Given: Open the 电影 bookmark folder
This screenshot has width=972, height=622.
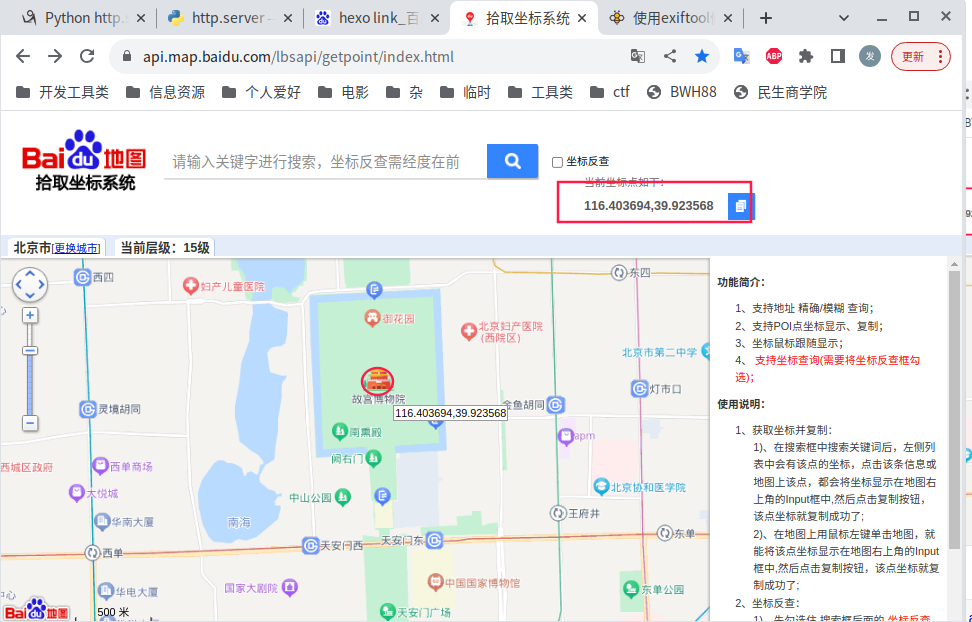Looking at the screenshot, I should pyautogui.click(x=343, y=92).
